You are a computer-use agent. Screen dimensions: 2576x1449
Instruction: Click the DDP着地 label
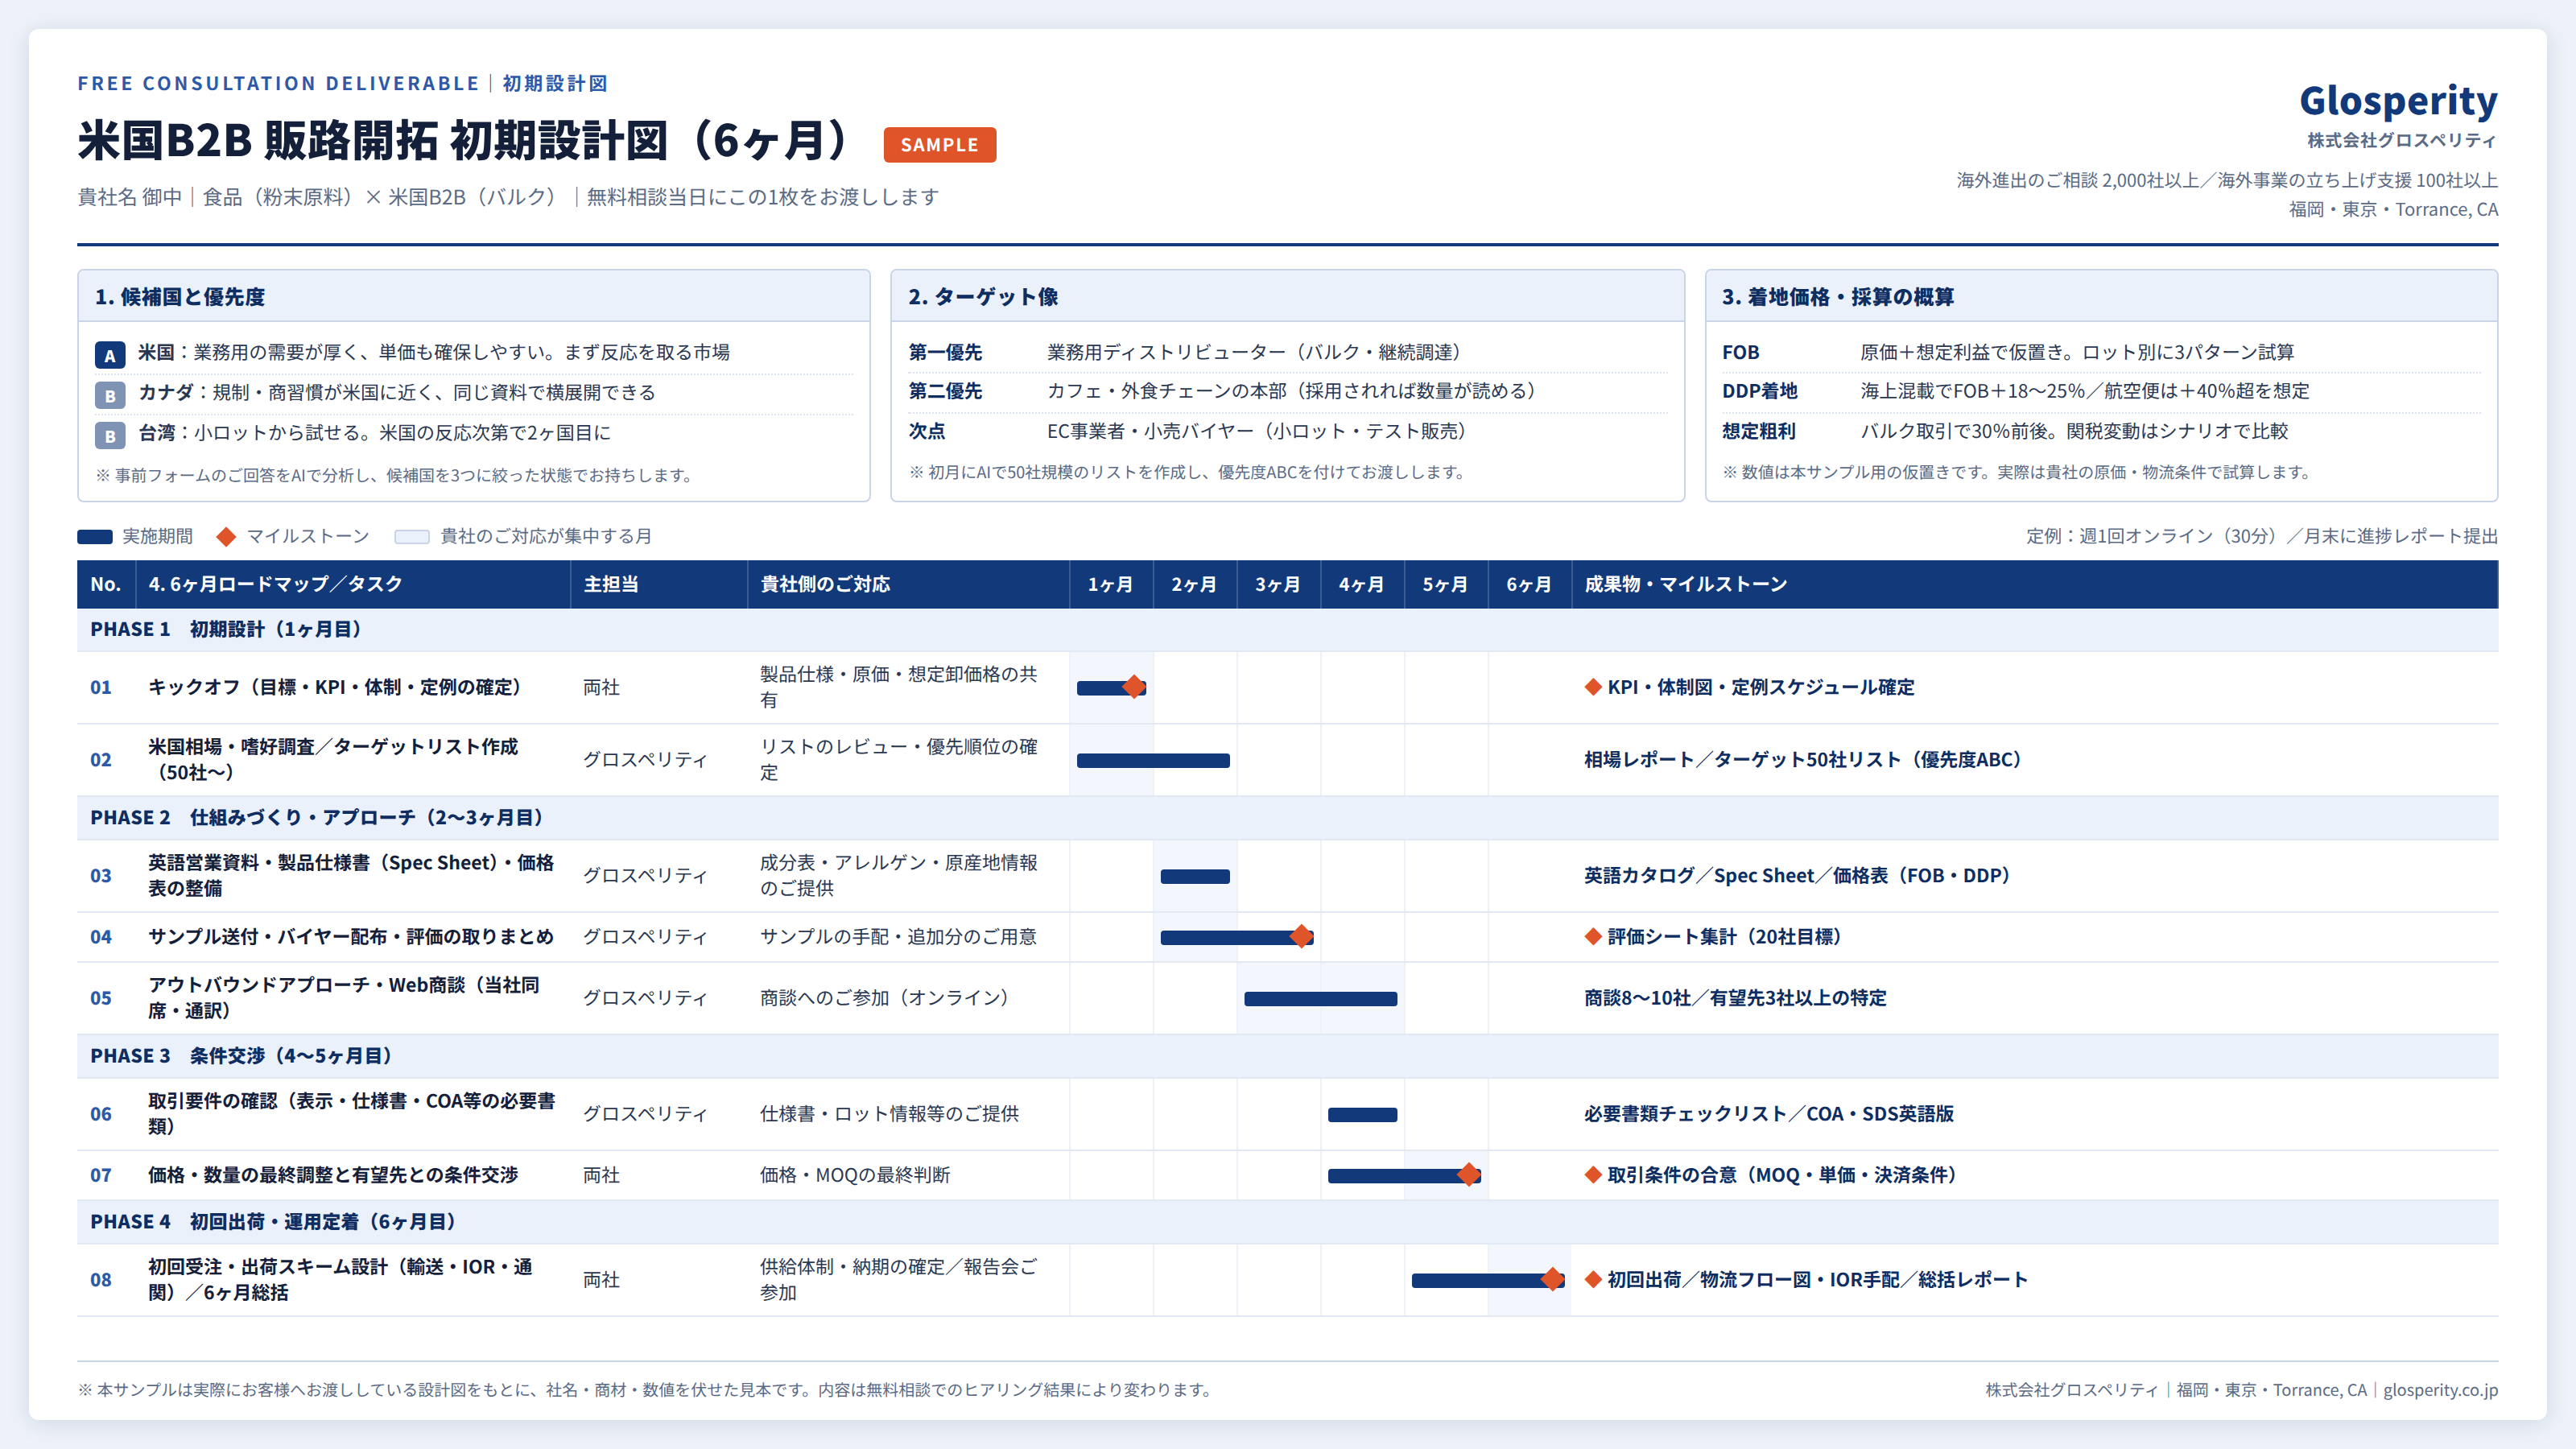[x=1759, y=391]
